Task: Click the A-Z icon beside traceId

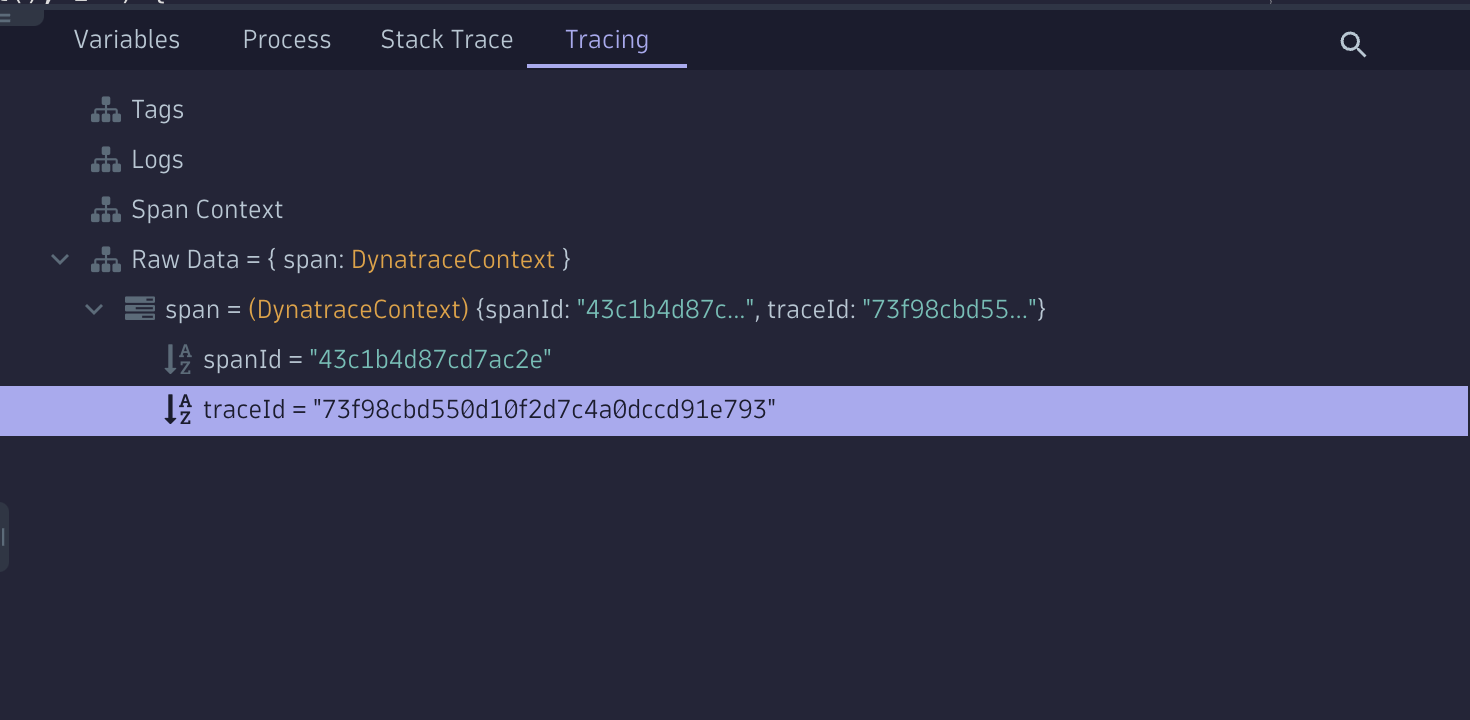Action: tap(178, 410)
